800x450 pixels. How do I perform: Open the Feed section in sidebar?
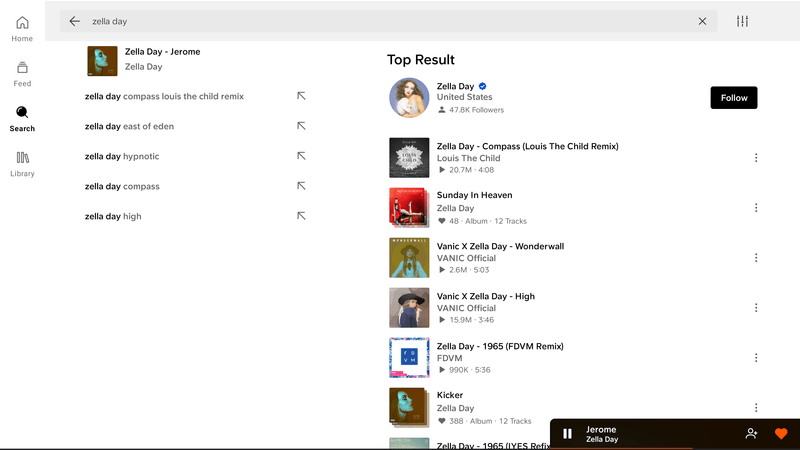click(x=22, y=74)
